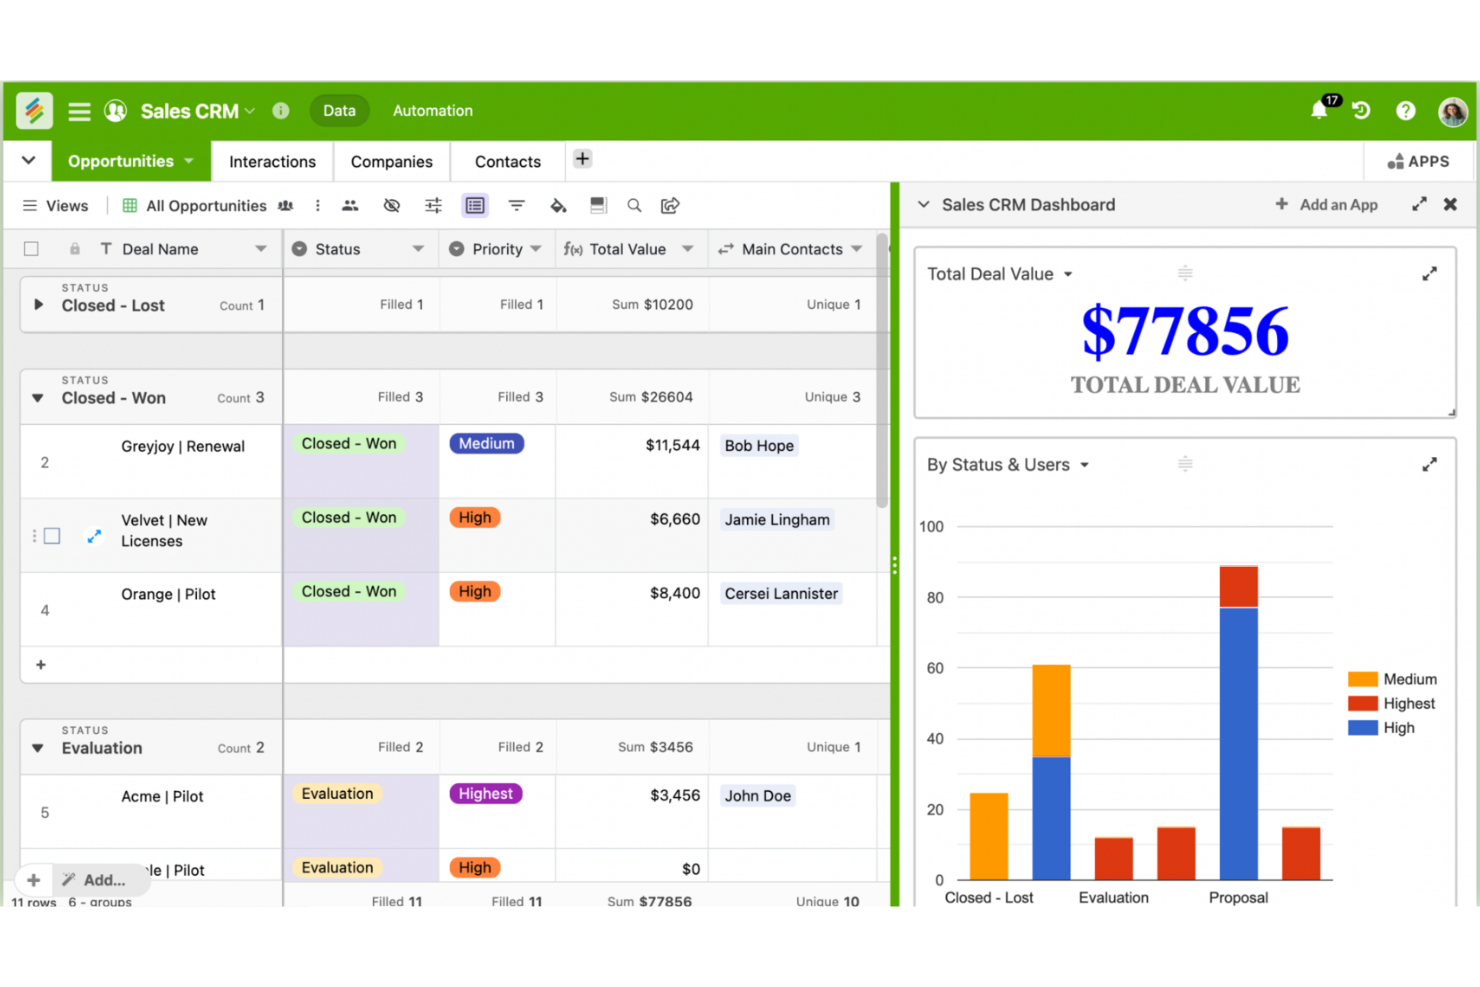Click the blue High color legend swatch
Viewport: 1480px width, 987px height.
coord(1362,727)
